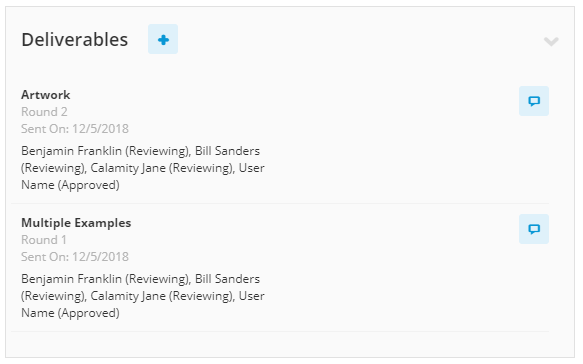This screenshot has width=583, height=364.
Task: Click the Sent On date under Artwork
Action: pyautogui.click(x=75, y=129)
